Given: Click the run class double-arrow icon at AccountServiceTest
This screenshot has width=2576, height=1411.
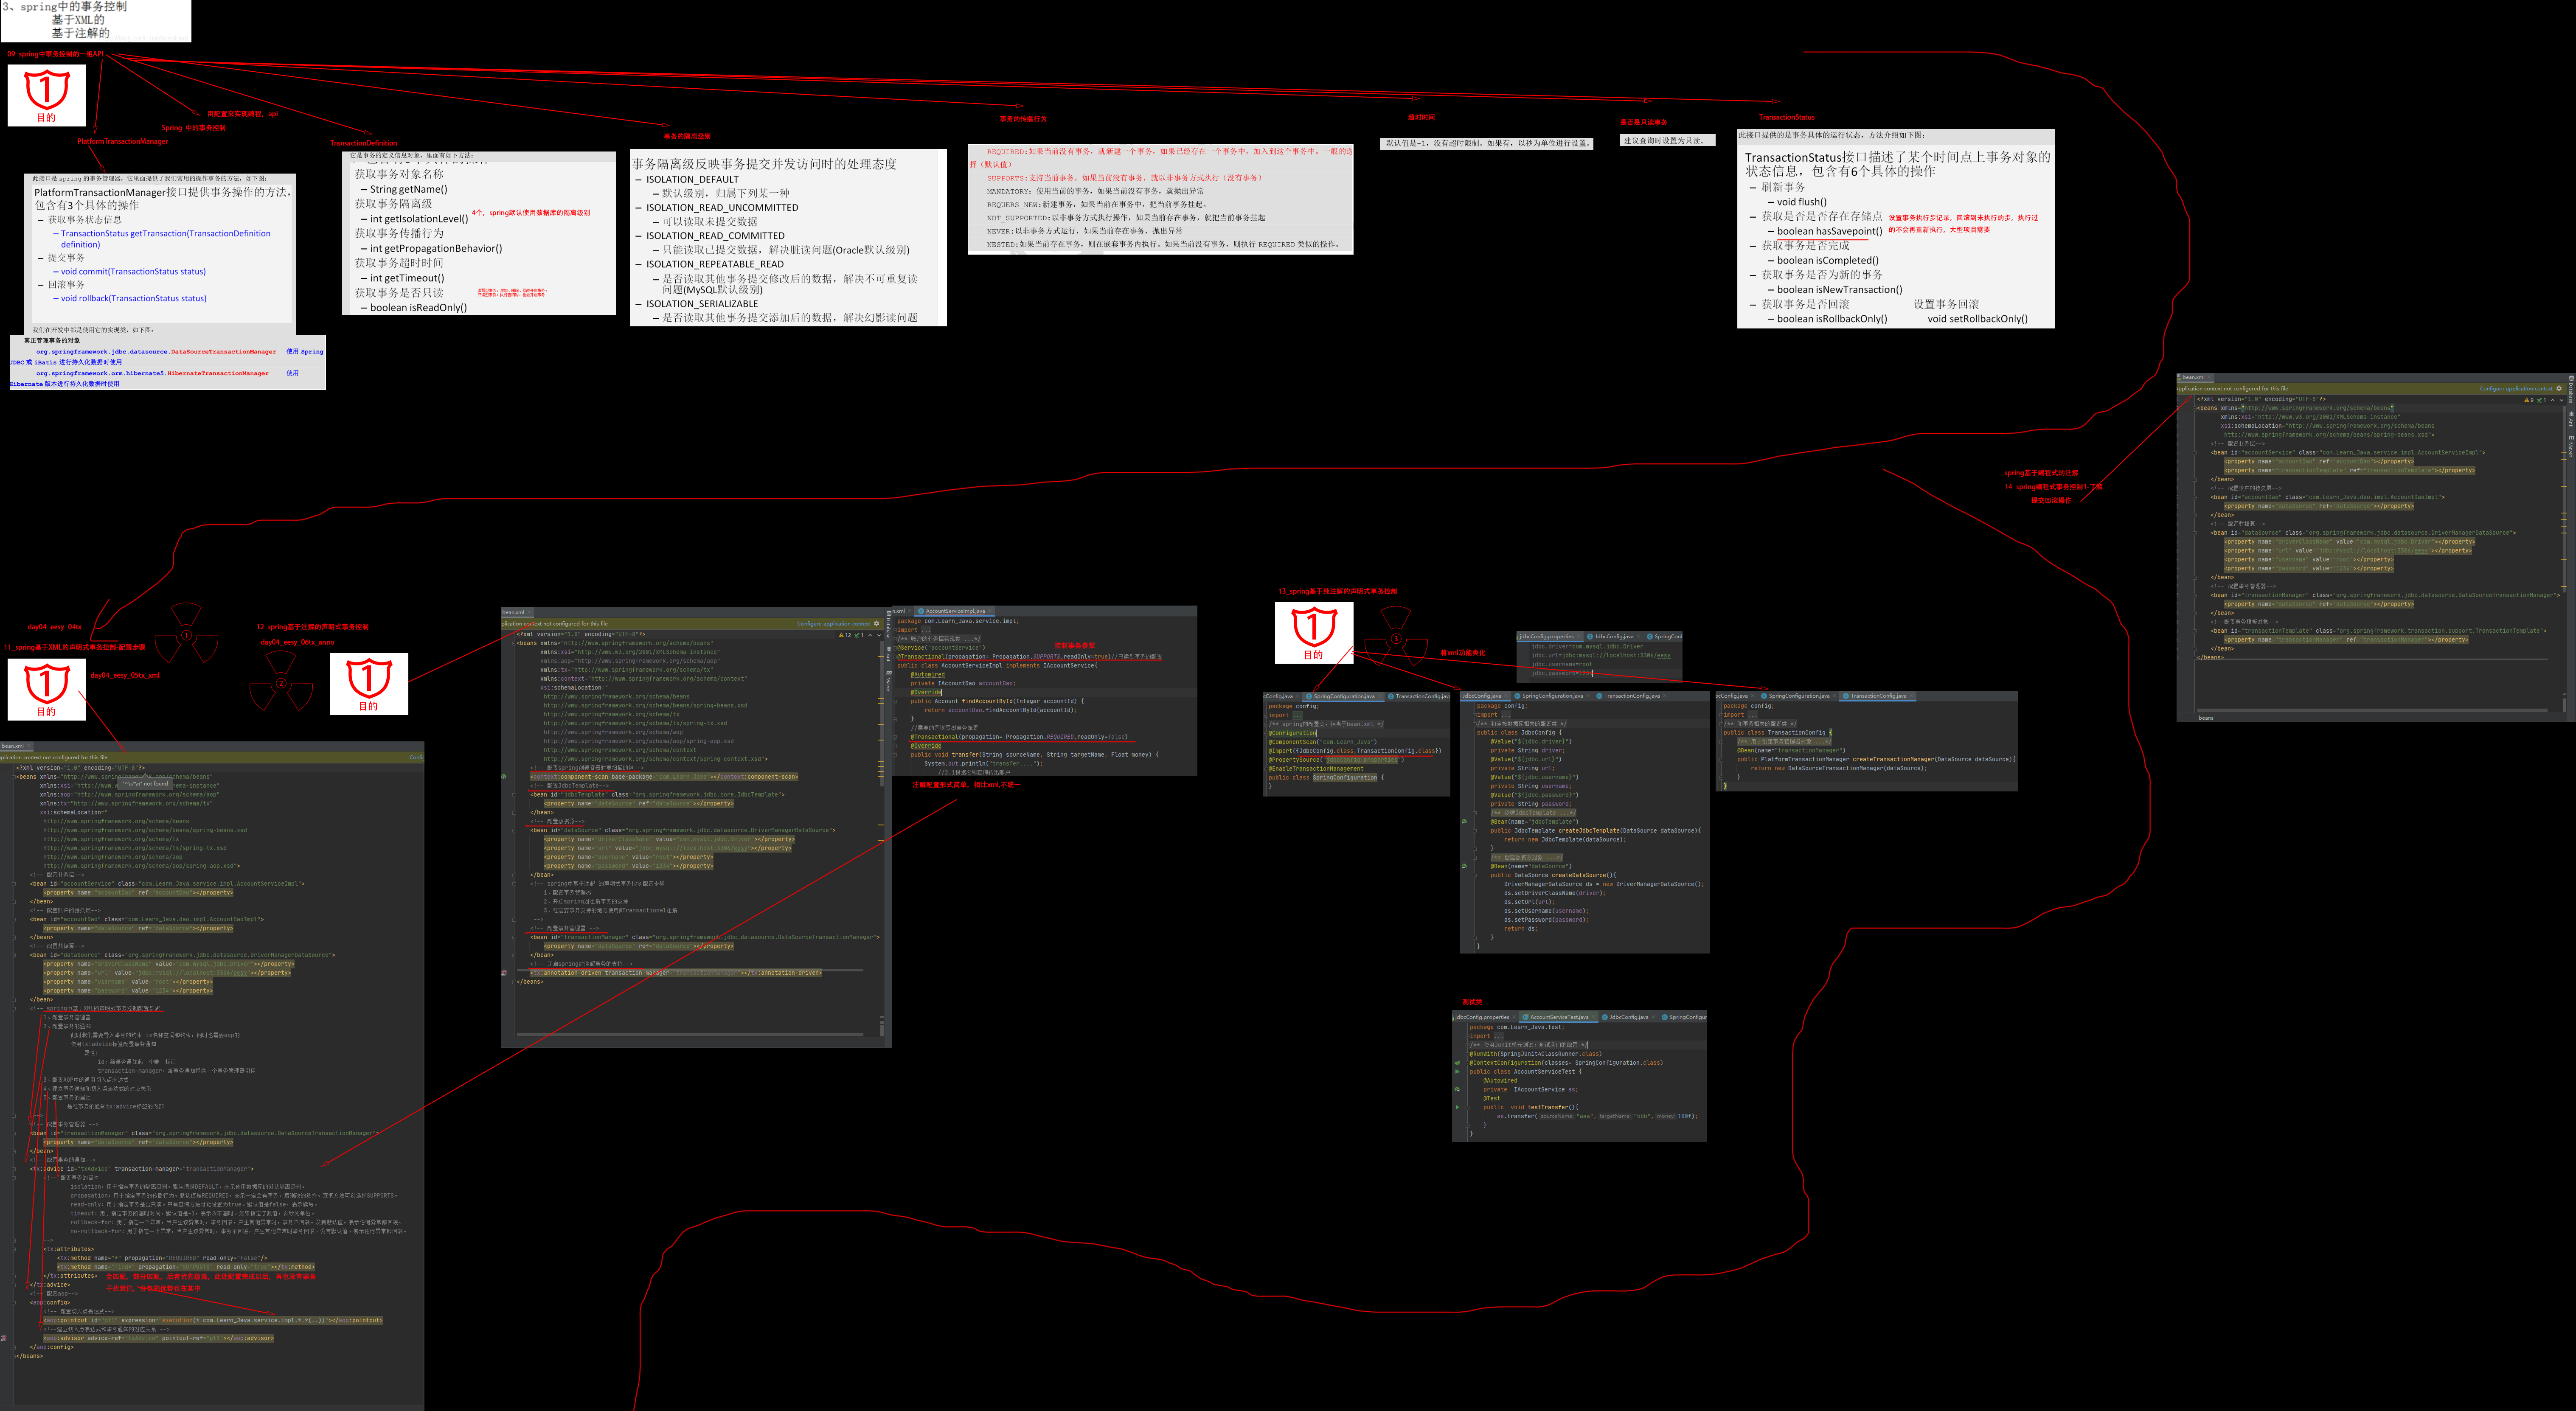Looking at the screenshot, I should pyautogui.click(x=1457, y=1071).
